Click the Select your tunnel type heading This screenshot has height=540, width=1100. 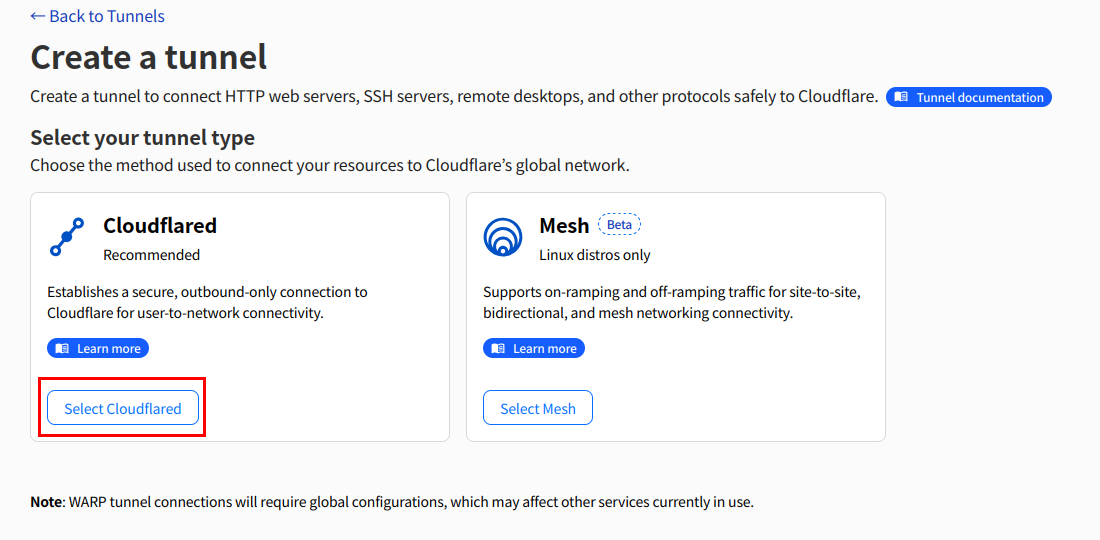[x=142, y=137]
